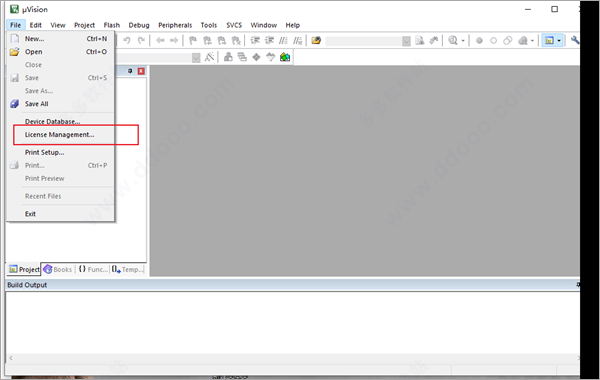Select License Management from File menu

(60, 135)
